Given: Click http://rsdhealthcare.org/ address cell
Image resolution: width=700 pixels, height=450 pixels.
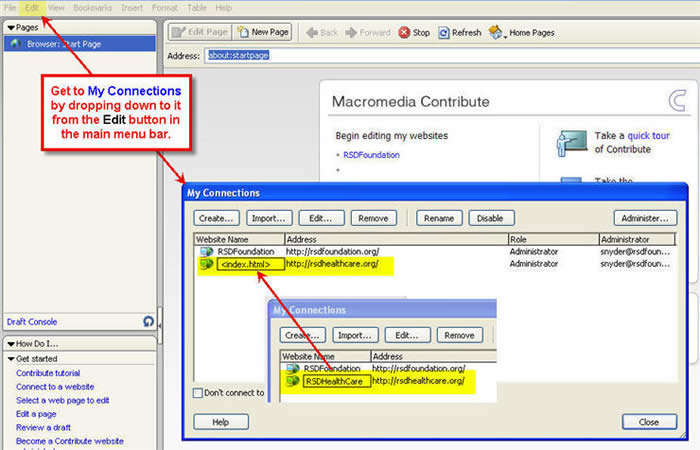Looking at the screenshot, I should tap(332, 264).
